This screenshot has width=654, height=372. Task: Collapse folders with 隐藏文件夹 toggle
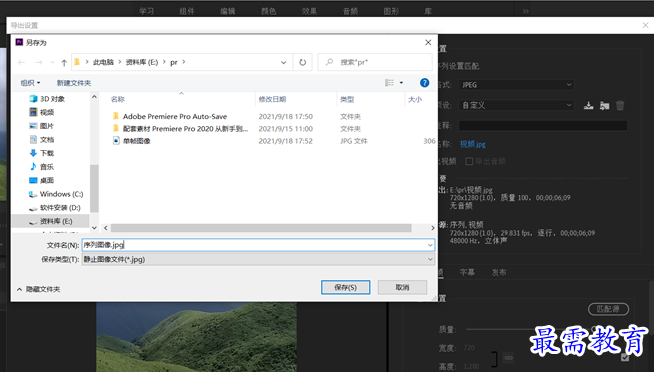click(38, 289)
